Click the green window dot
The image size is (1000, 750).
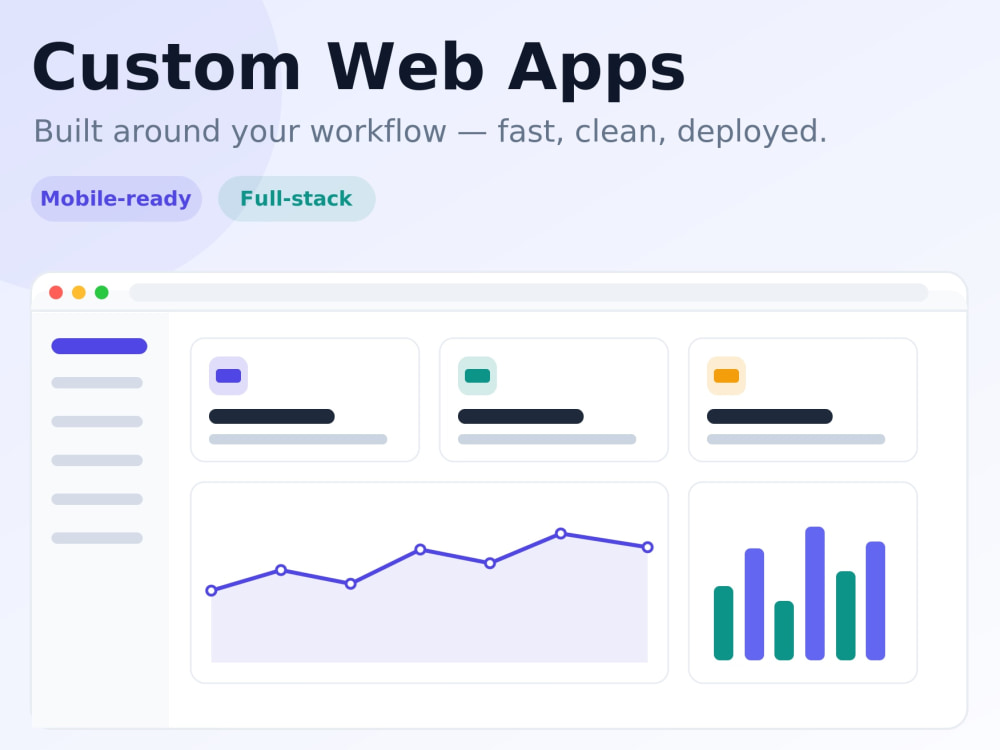point(101,293)
